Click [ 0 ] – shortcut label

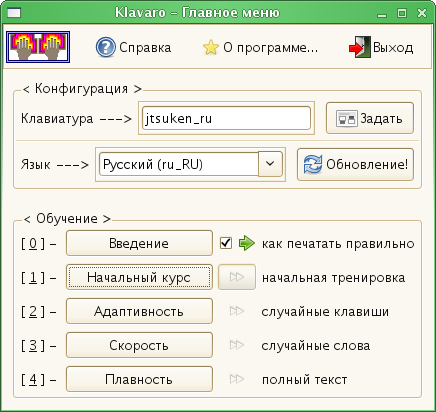tap(39, 244)
